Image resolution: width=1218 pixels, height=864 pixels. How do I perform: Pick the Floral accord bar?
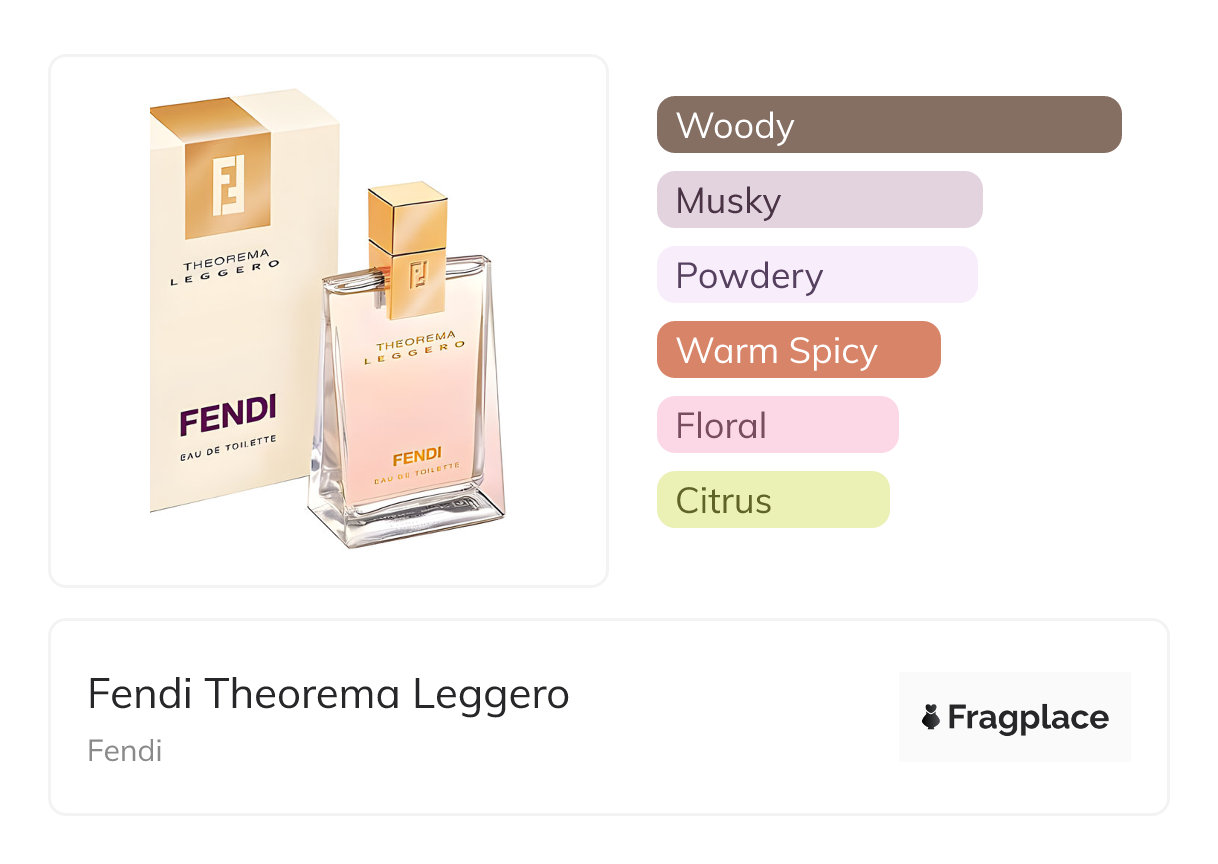pyautogui.click(x=777, y=425)
